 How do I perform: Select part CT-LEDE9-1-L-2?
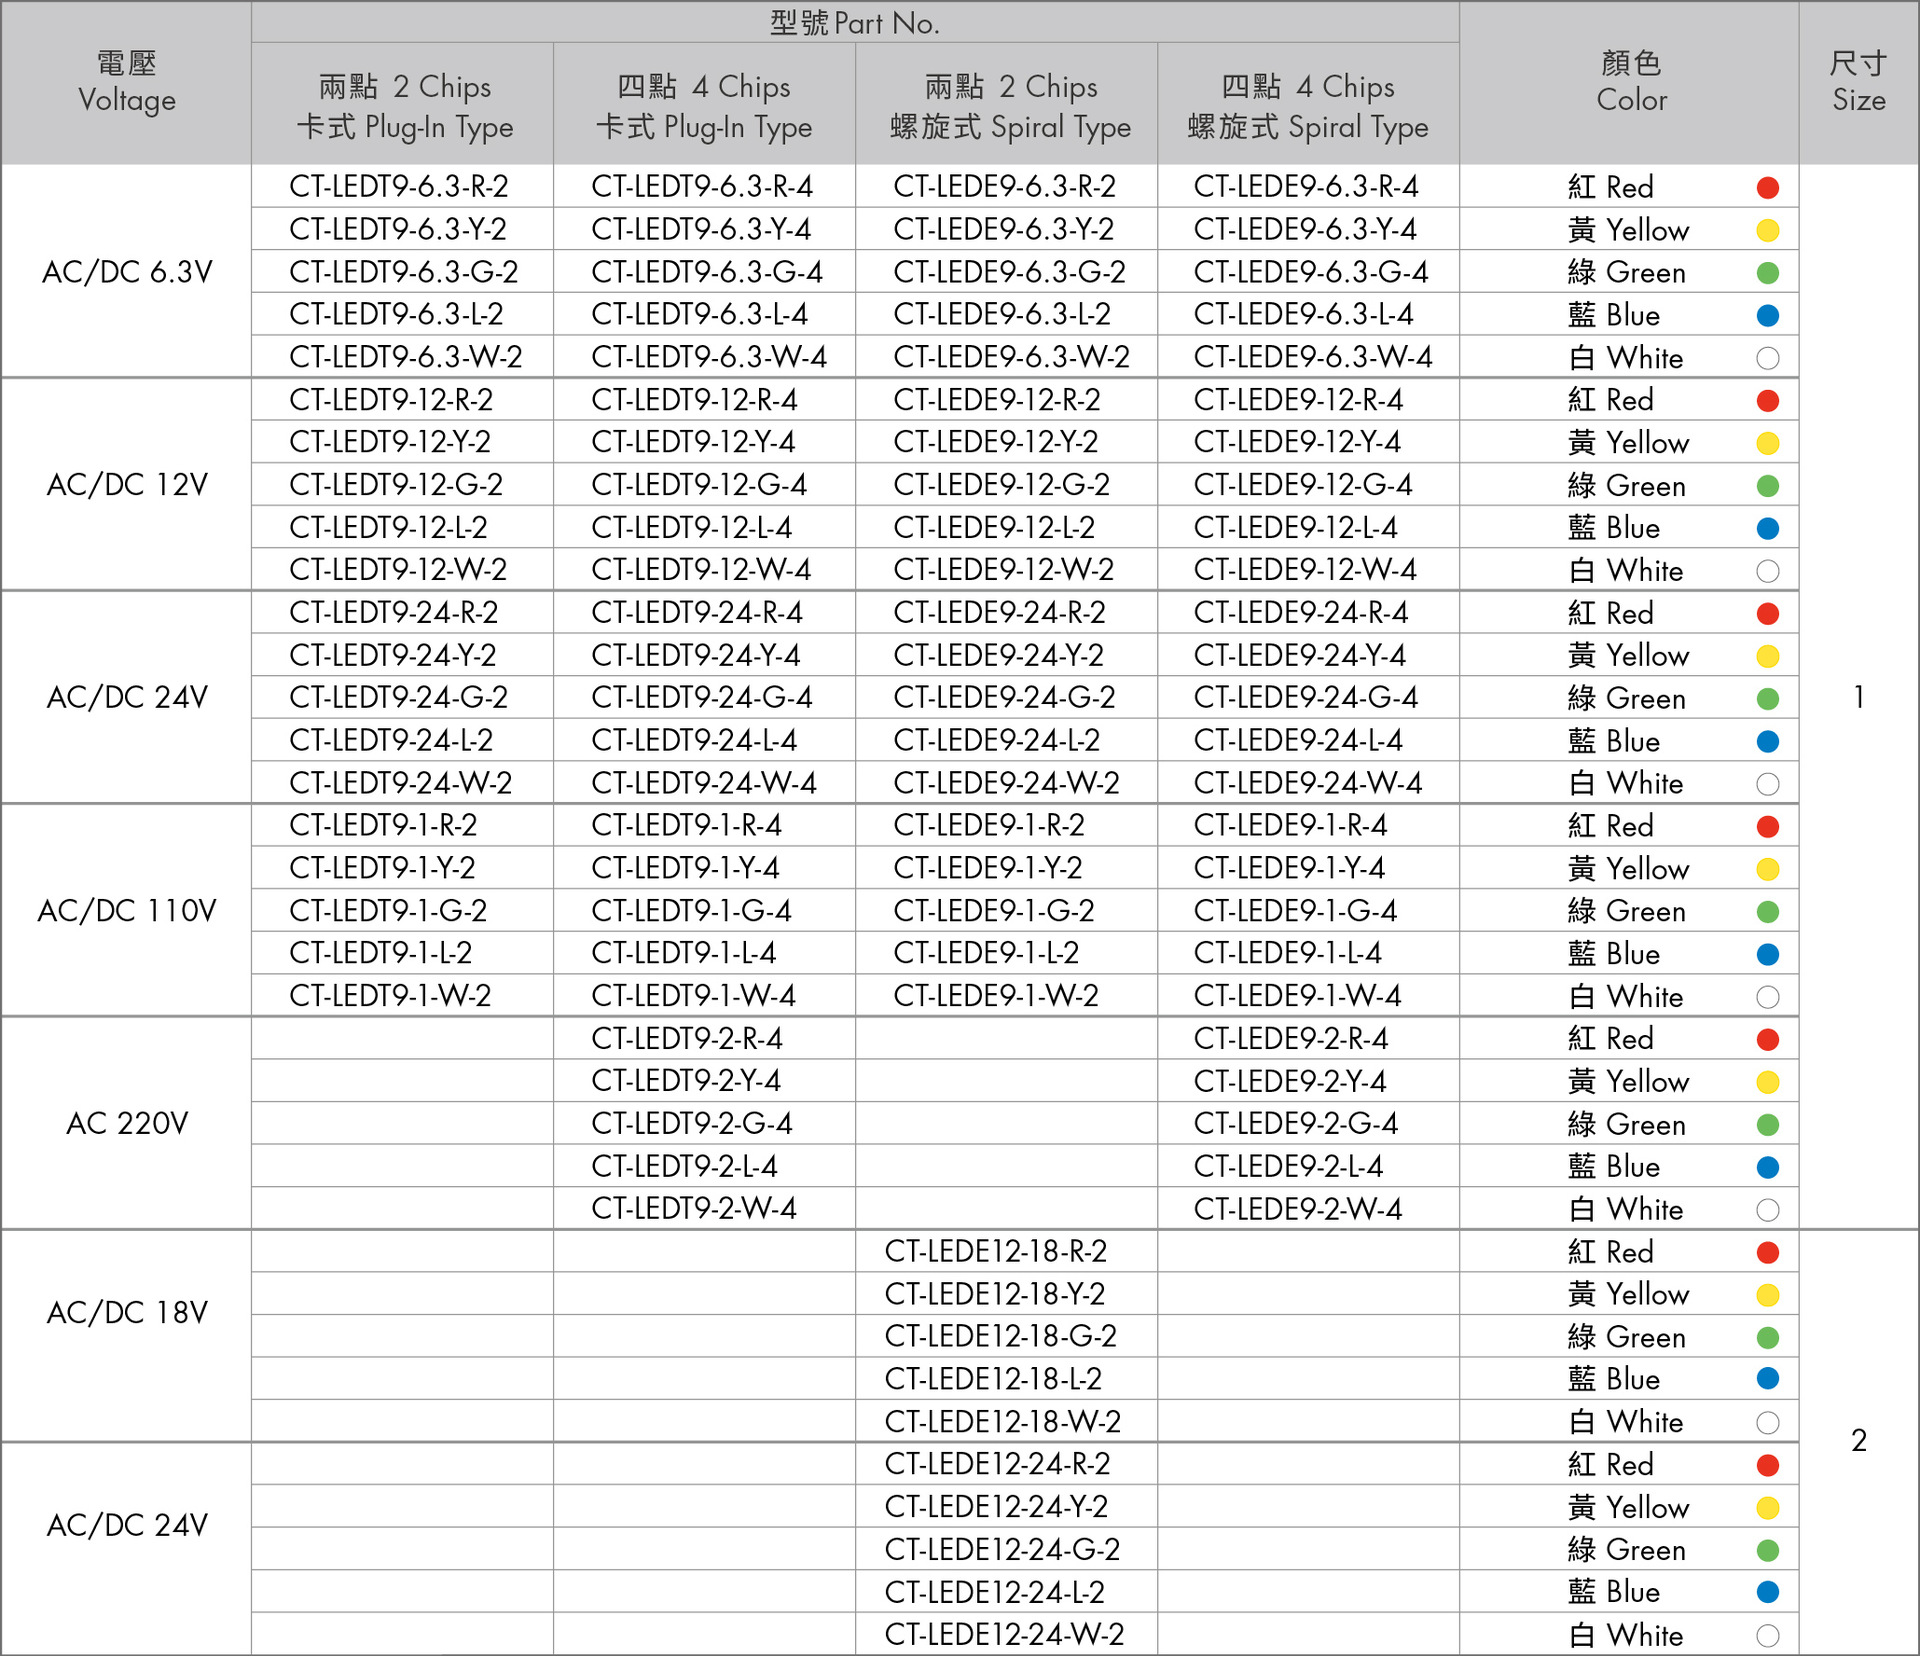coord(986,953)
